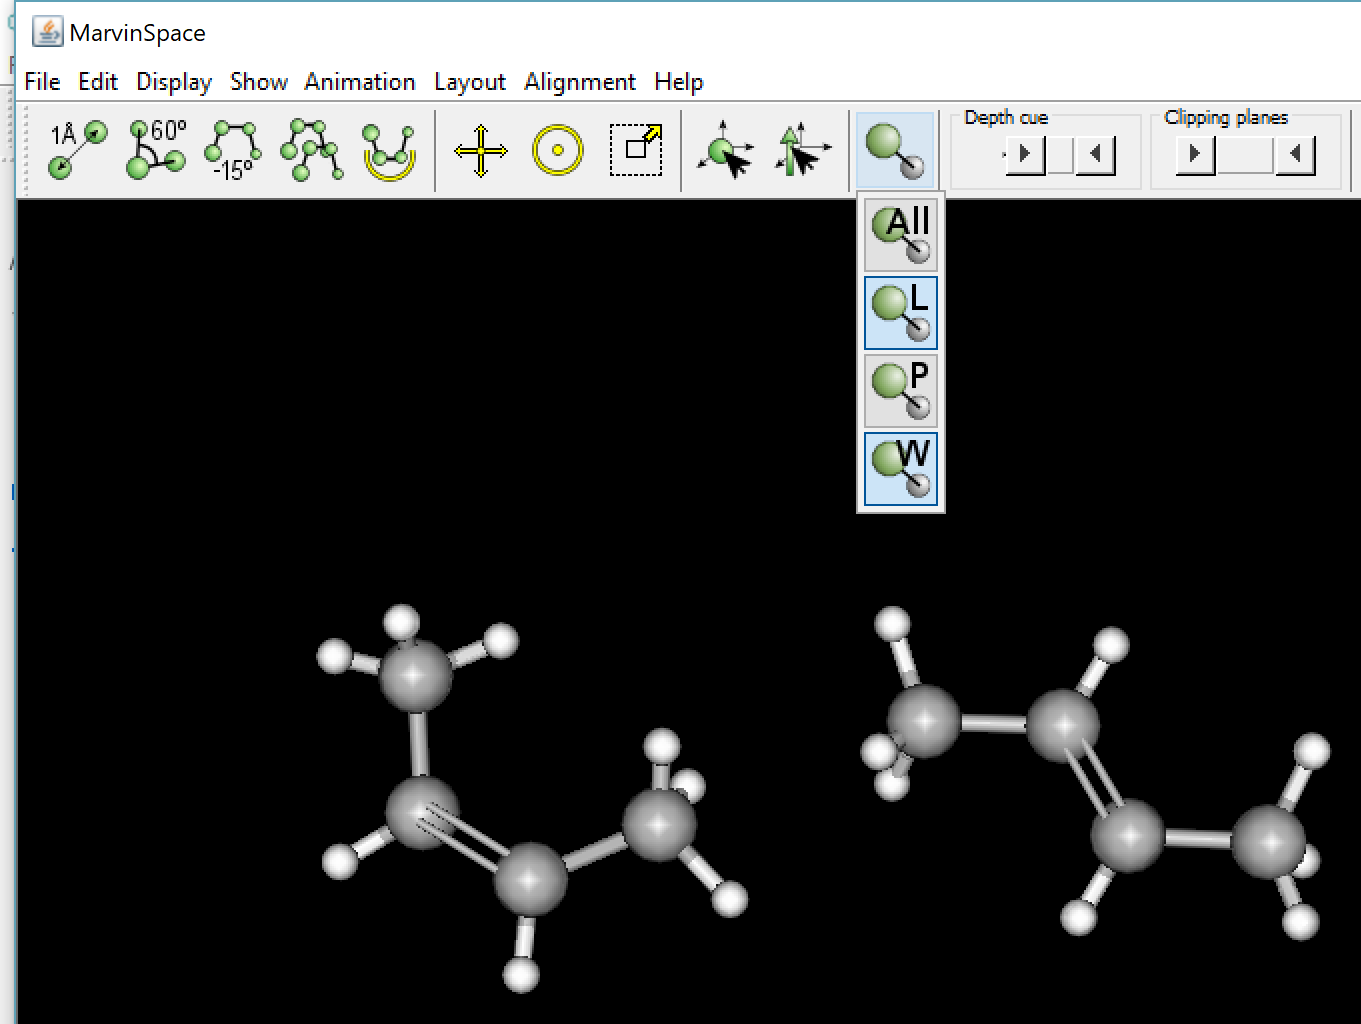The width and height of the screenshot is (1361, 1024).
Task: Open the Animation menu
Action: [360, 82]
